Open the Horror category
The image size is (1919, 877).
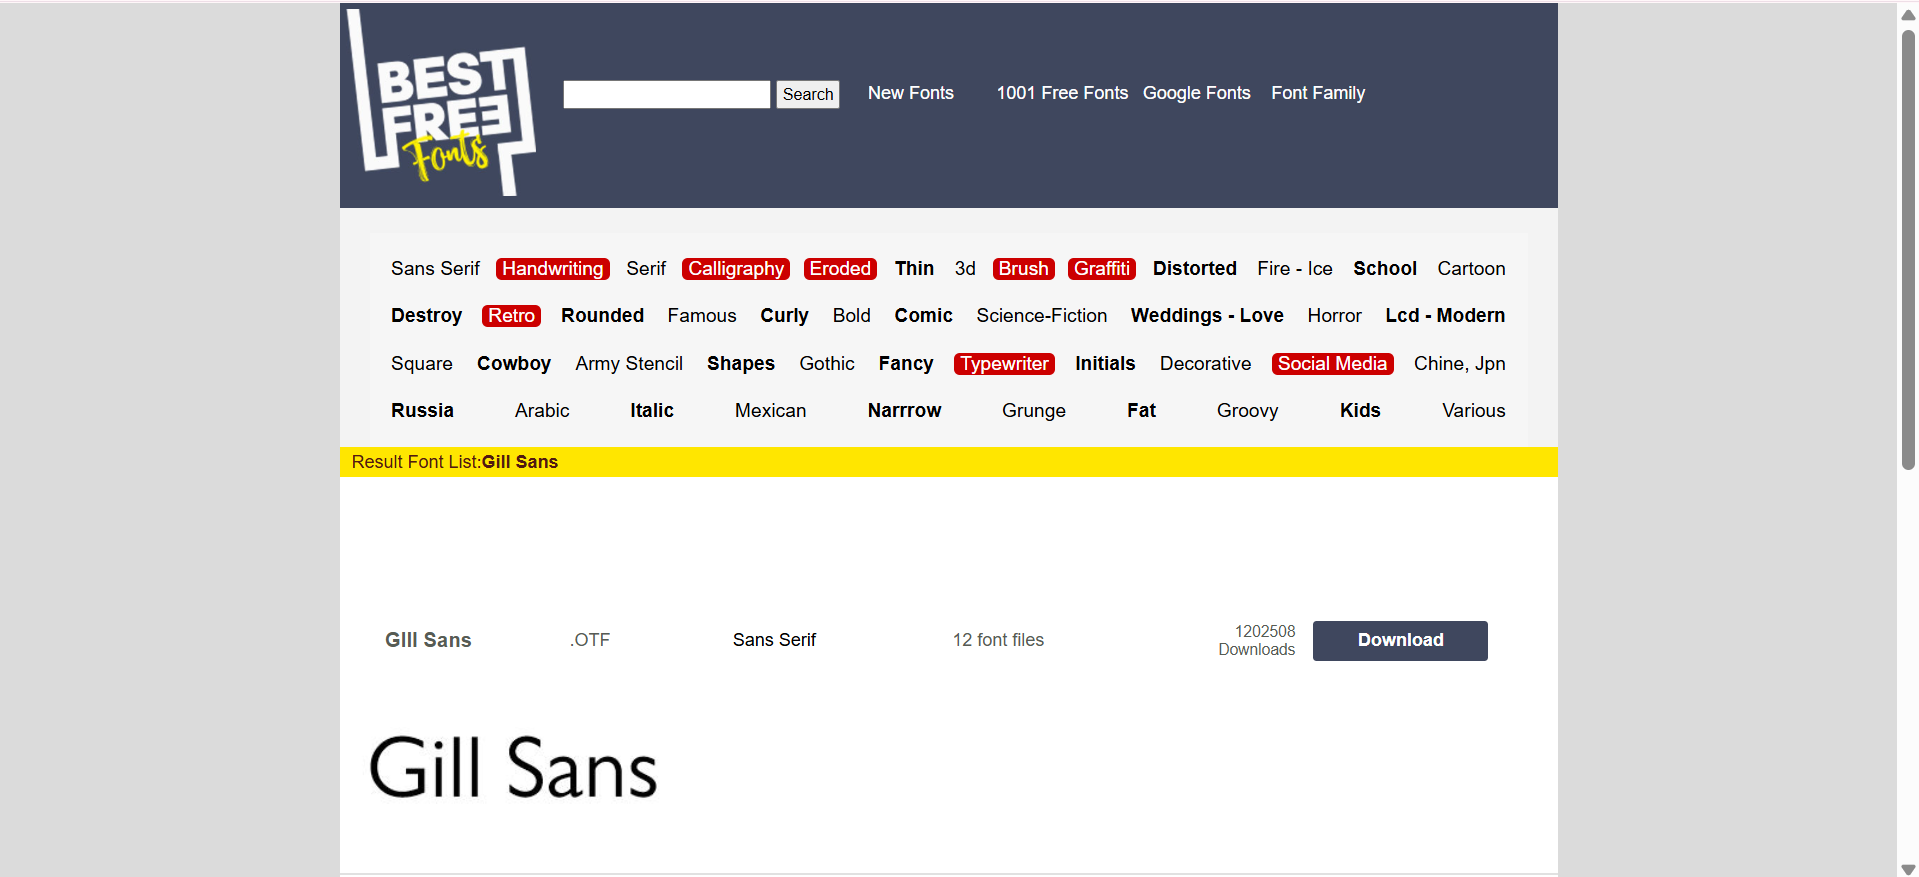1334,316
